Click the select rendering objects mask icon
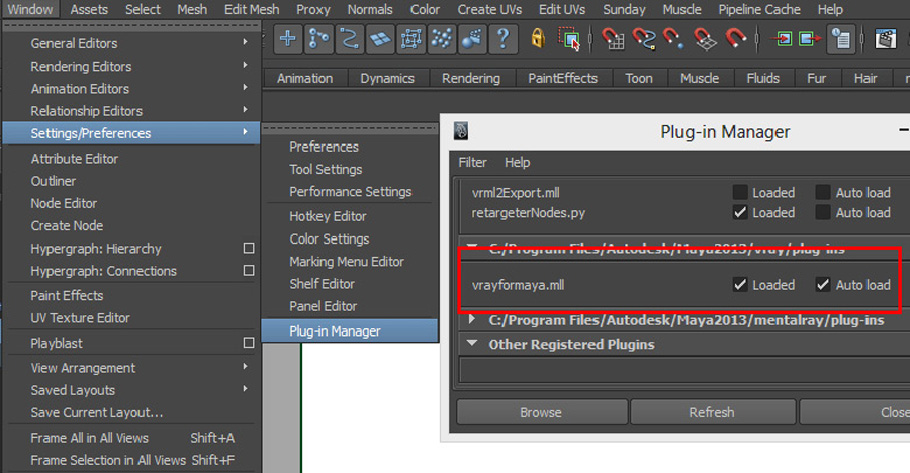 click(472, 39)
